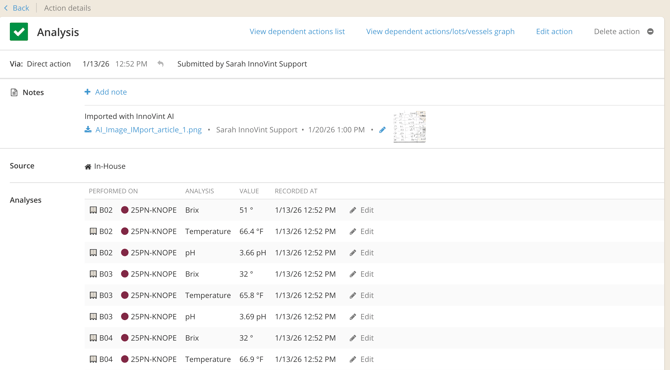Click the Direct action text
Screen dimensions: 670x370
49,64
